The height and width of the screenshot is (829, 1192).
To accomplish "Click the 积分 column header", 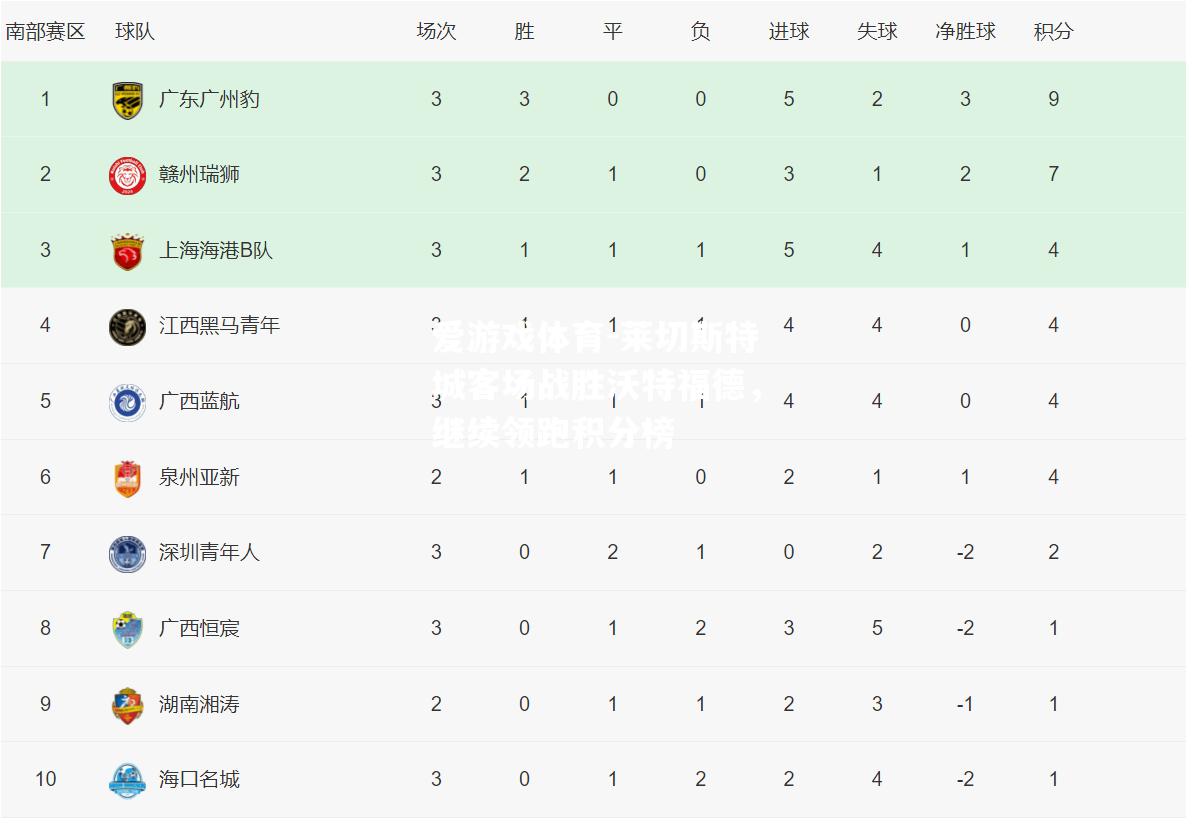I will click(x=1053, y=31).
